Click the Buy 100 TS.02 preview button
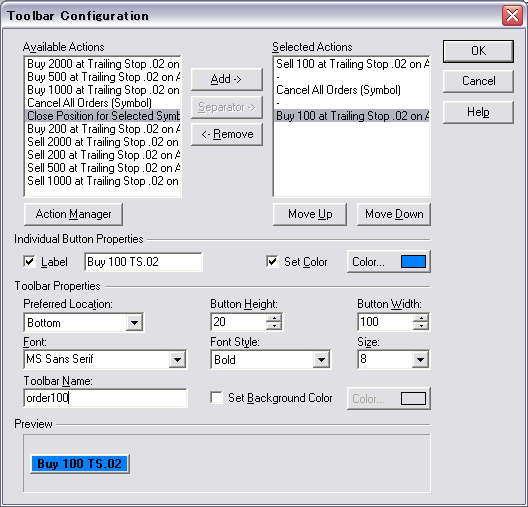The width and height of the screenshot is (528, 507). tap(80, 464)
